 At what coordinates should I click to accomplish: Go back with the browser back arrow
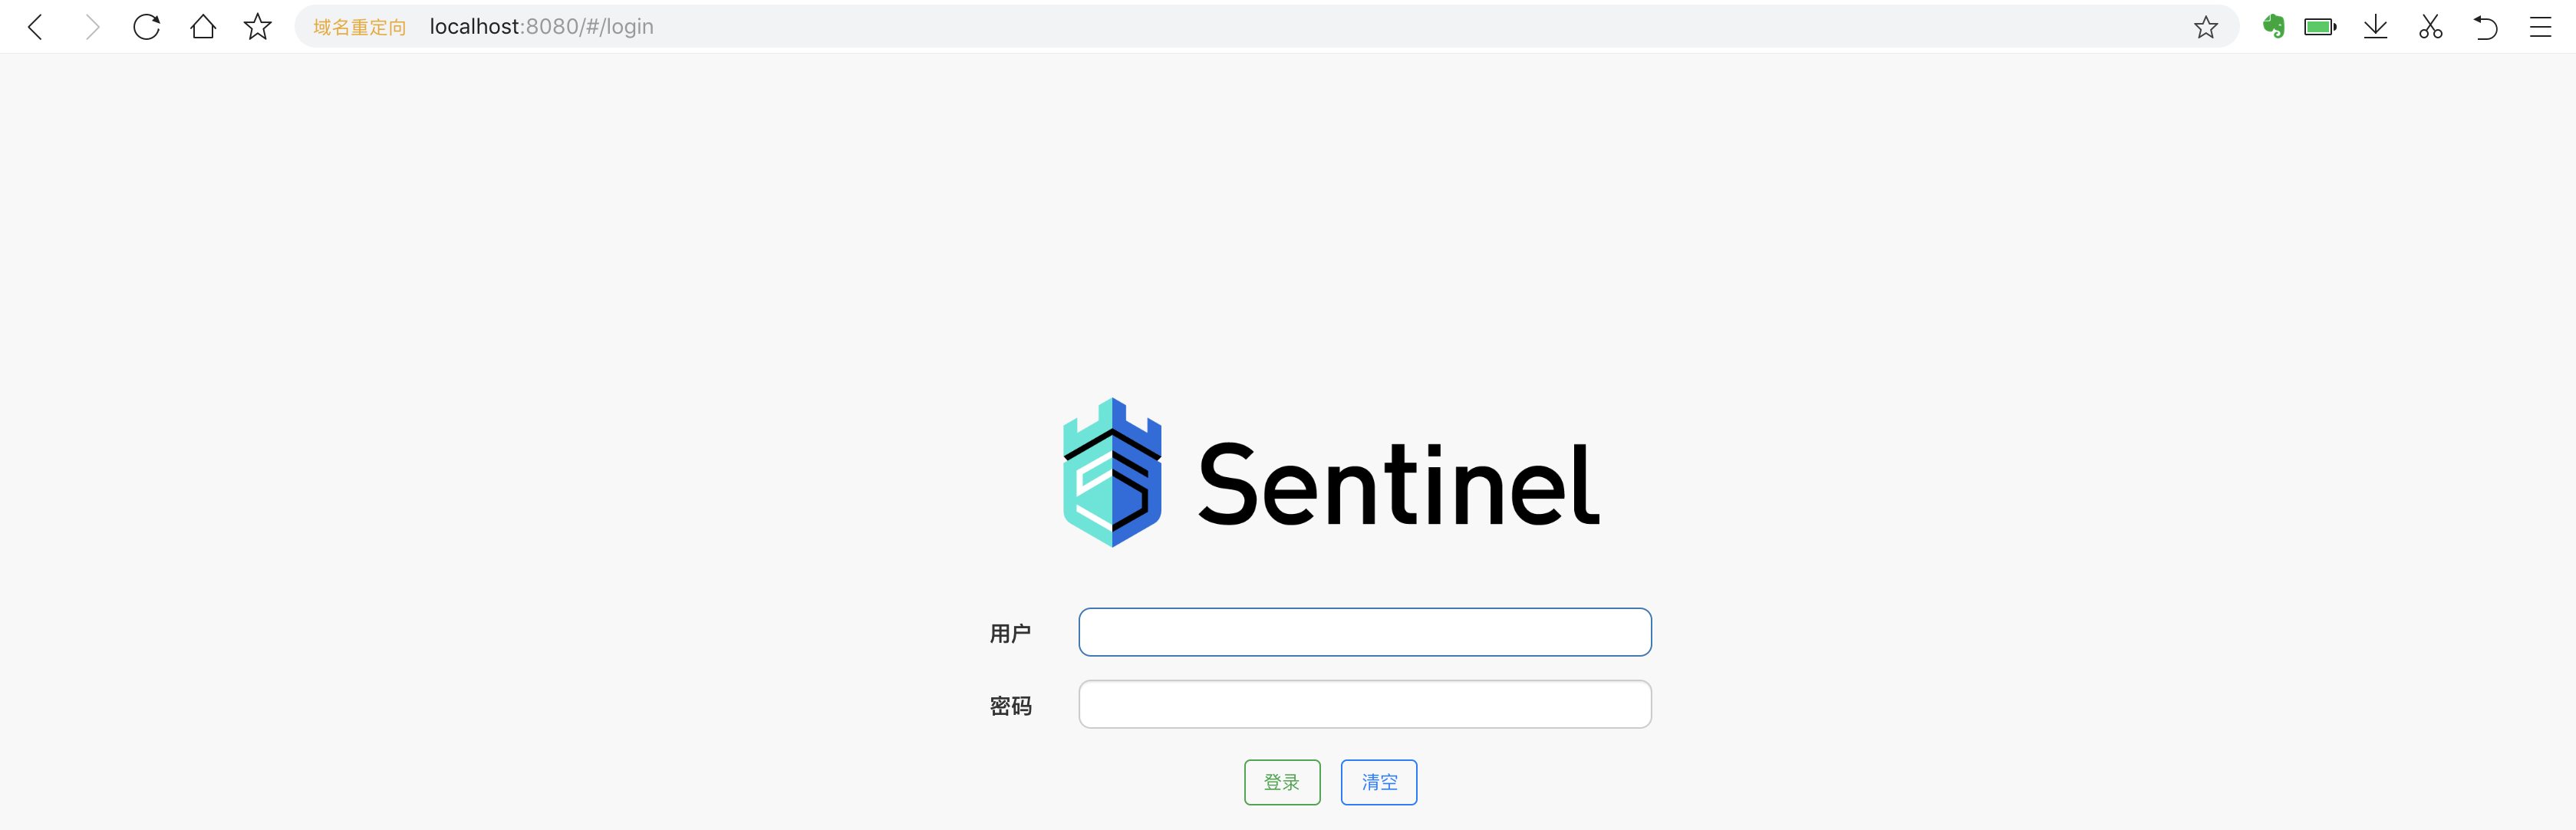(36, 27)
